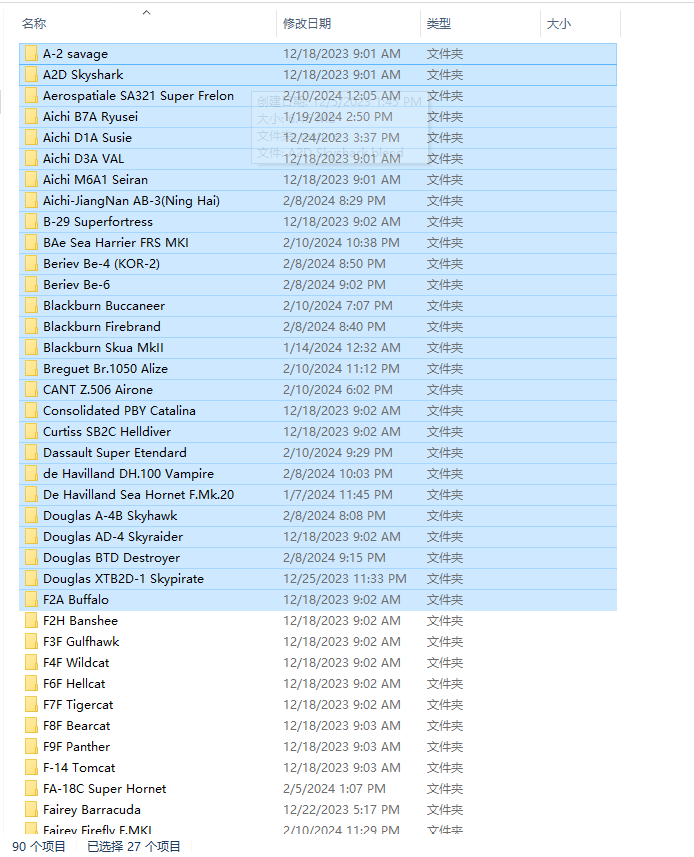Click folder icon beside A2D Skyshark

(x=31, y=74)
